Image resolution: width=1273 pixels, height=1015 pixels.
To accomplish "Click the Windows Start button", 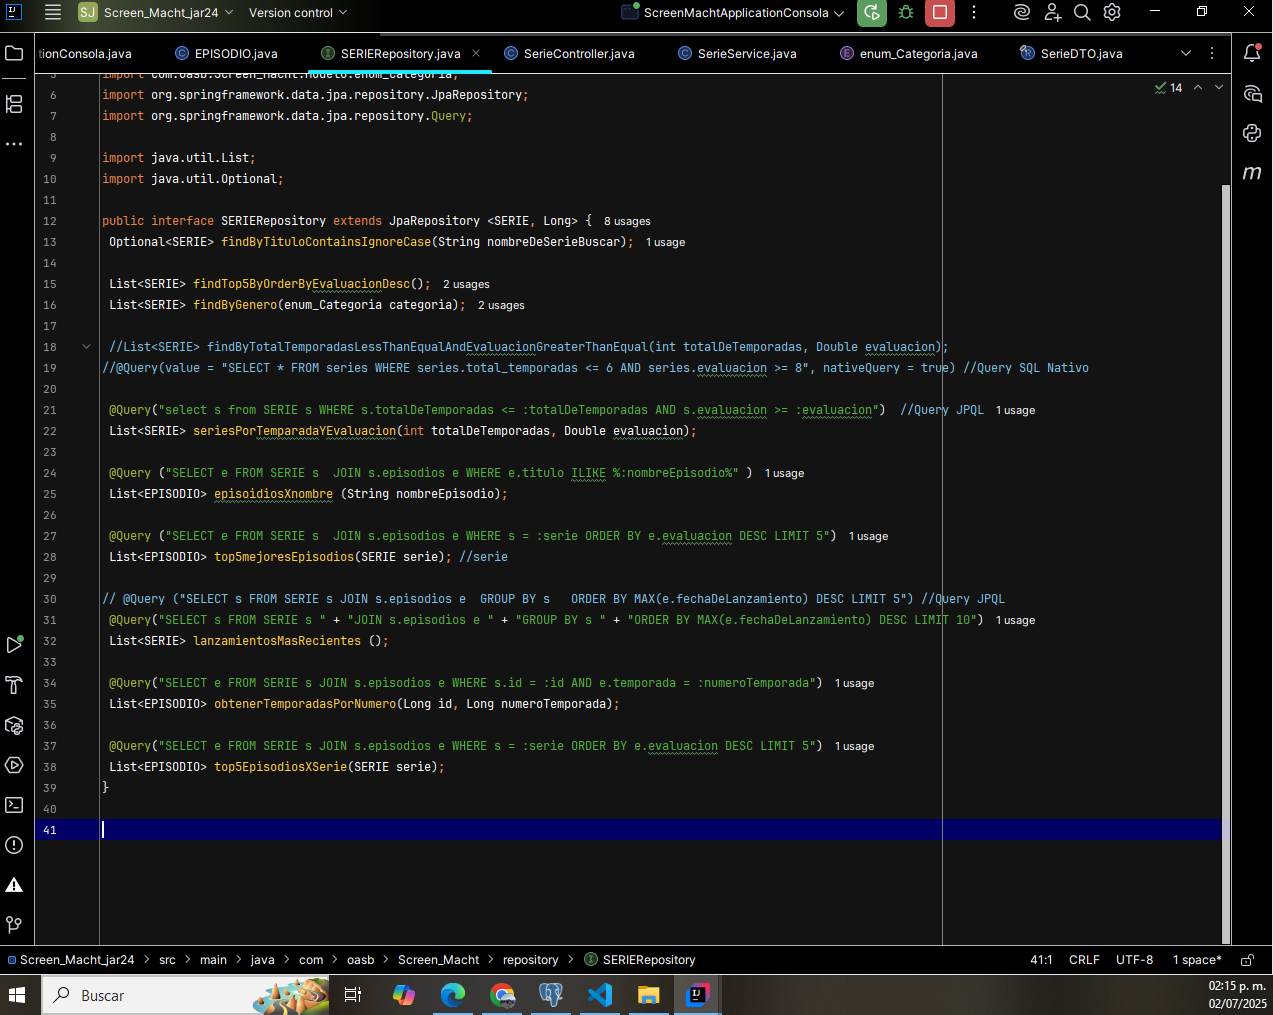I will pyautogui.click(x=17, y=995).
